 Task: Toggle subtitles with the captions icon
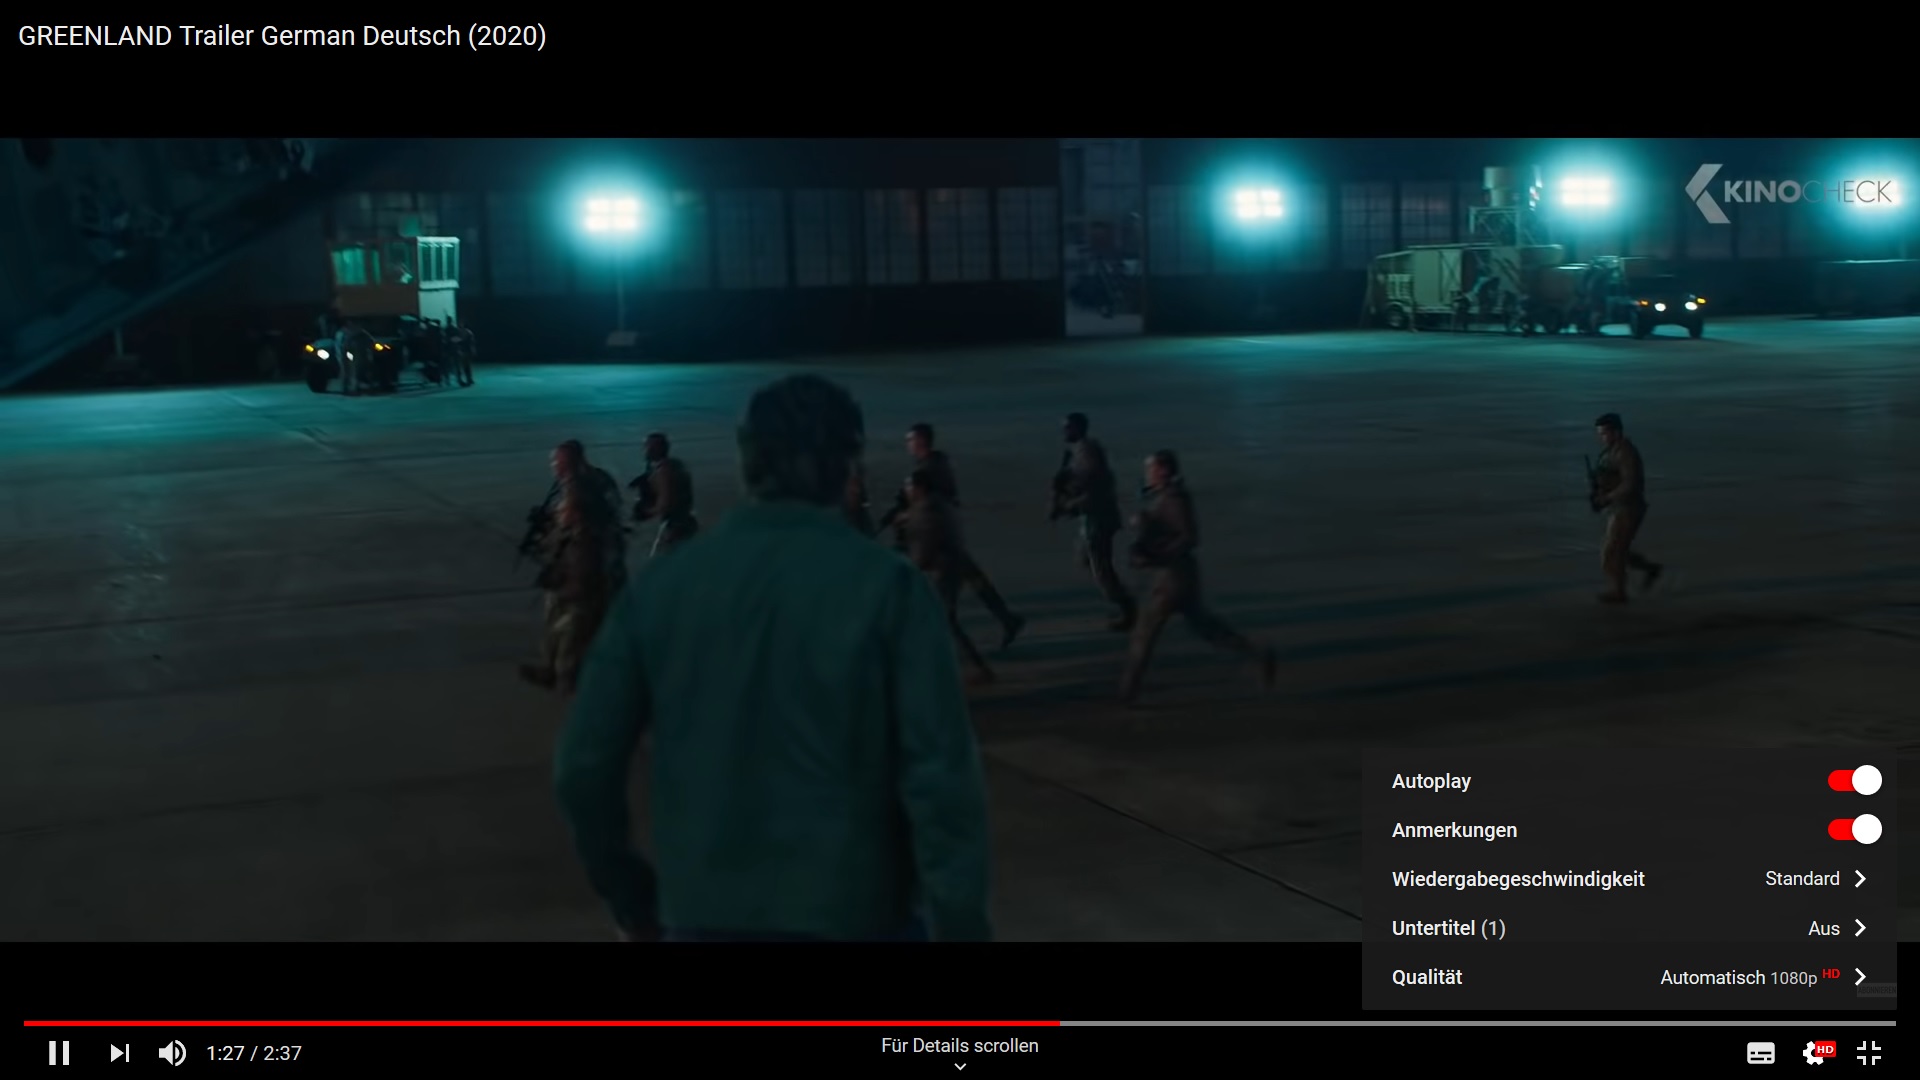1760,1053
